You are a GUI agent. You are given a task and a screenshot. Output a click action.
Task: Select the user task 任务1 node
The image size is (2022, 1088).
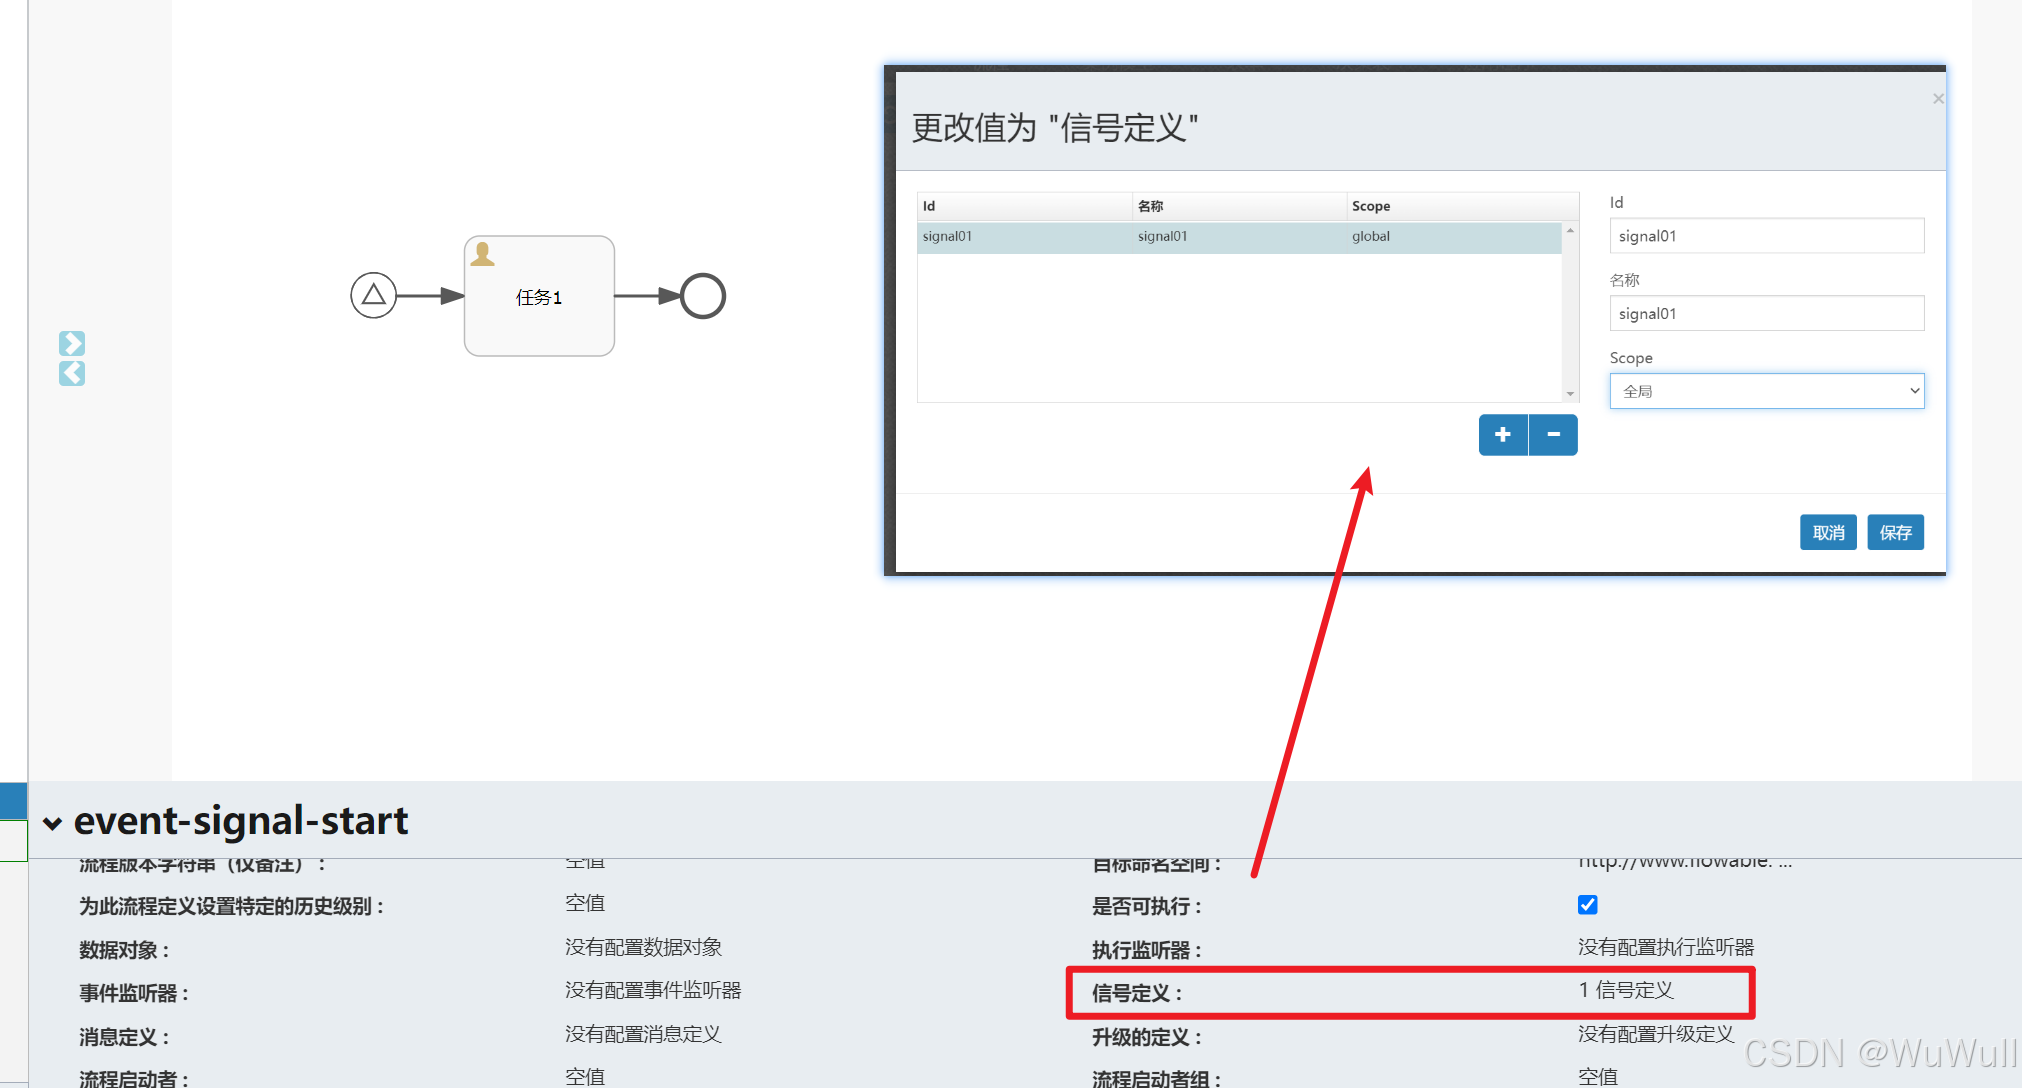pyautogui.click(x=539, y=297)
